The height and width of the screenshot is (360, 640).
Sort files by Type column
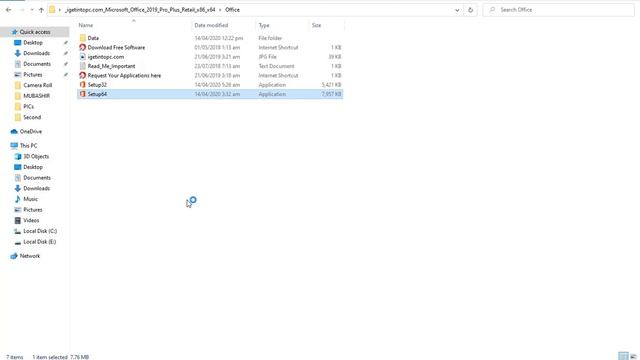point(264,25)
